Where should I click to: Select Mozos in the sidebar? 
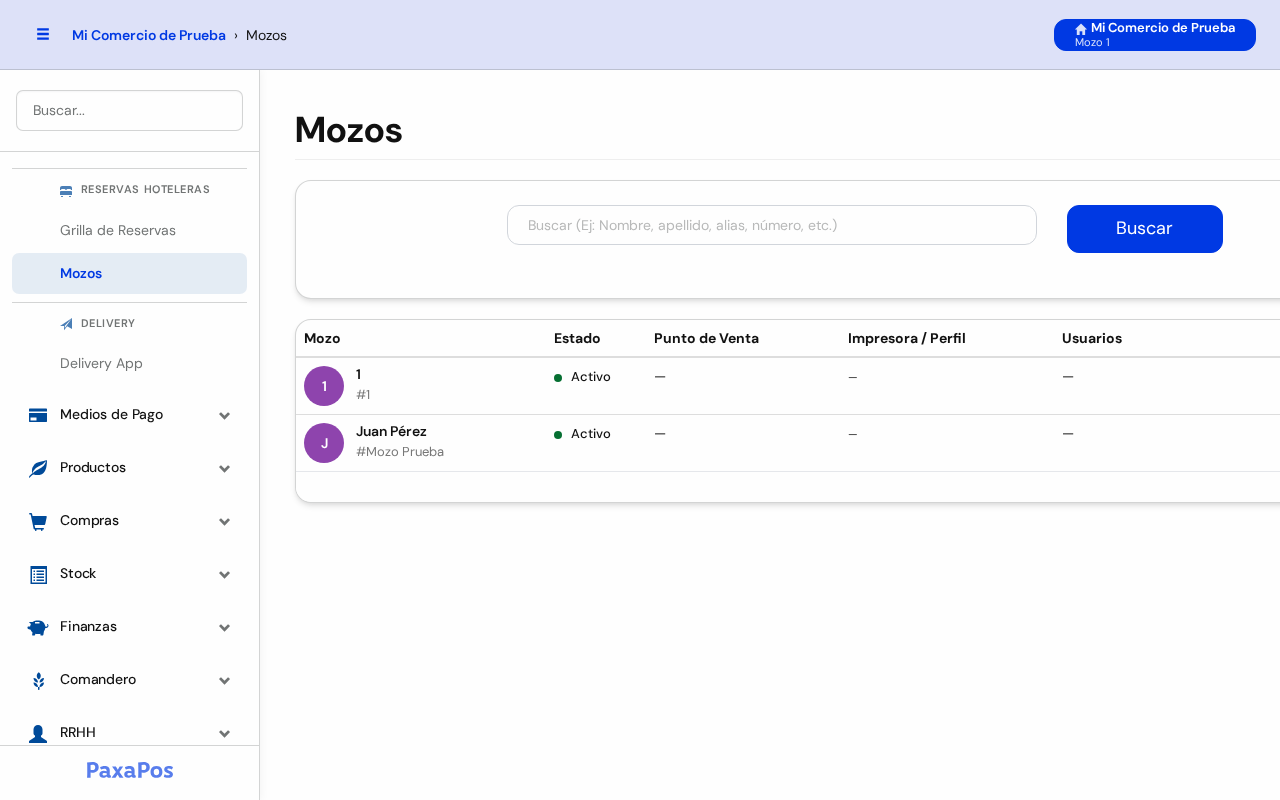tap(129, 273)
